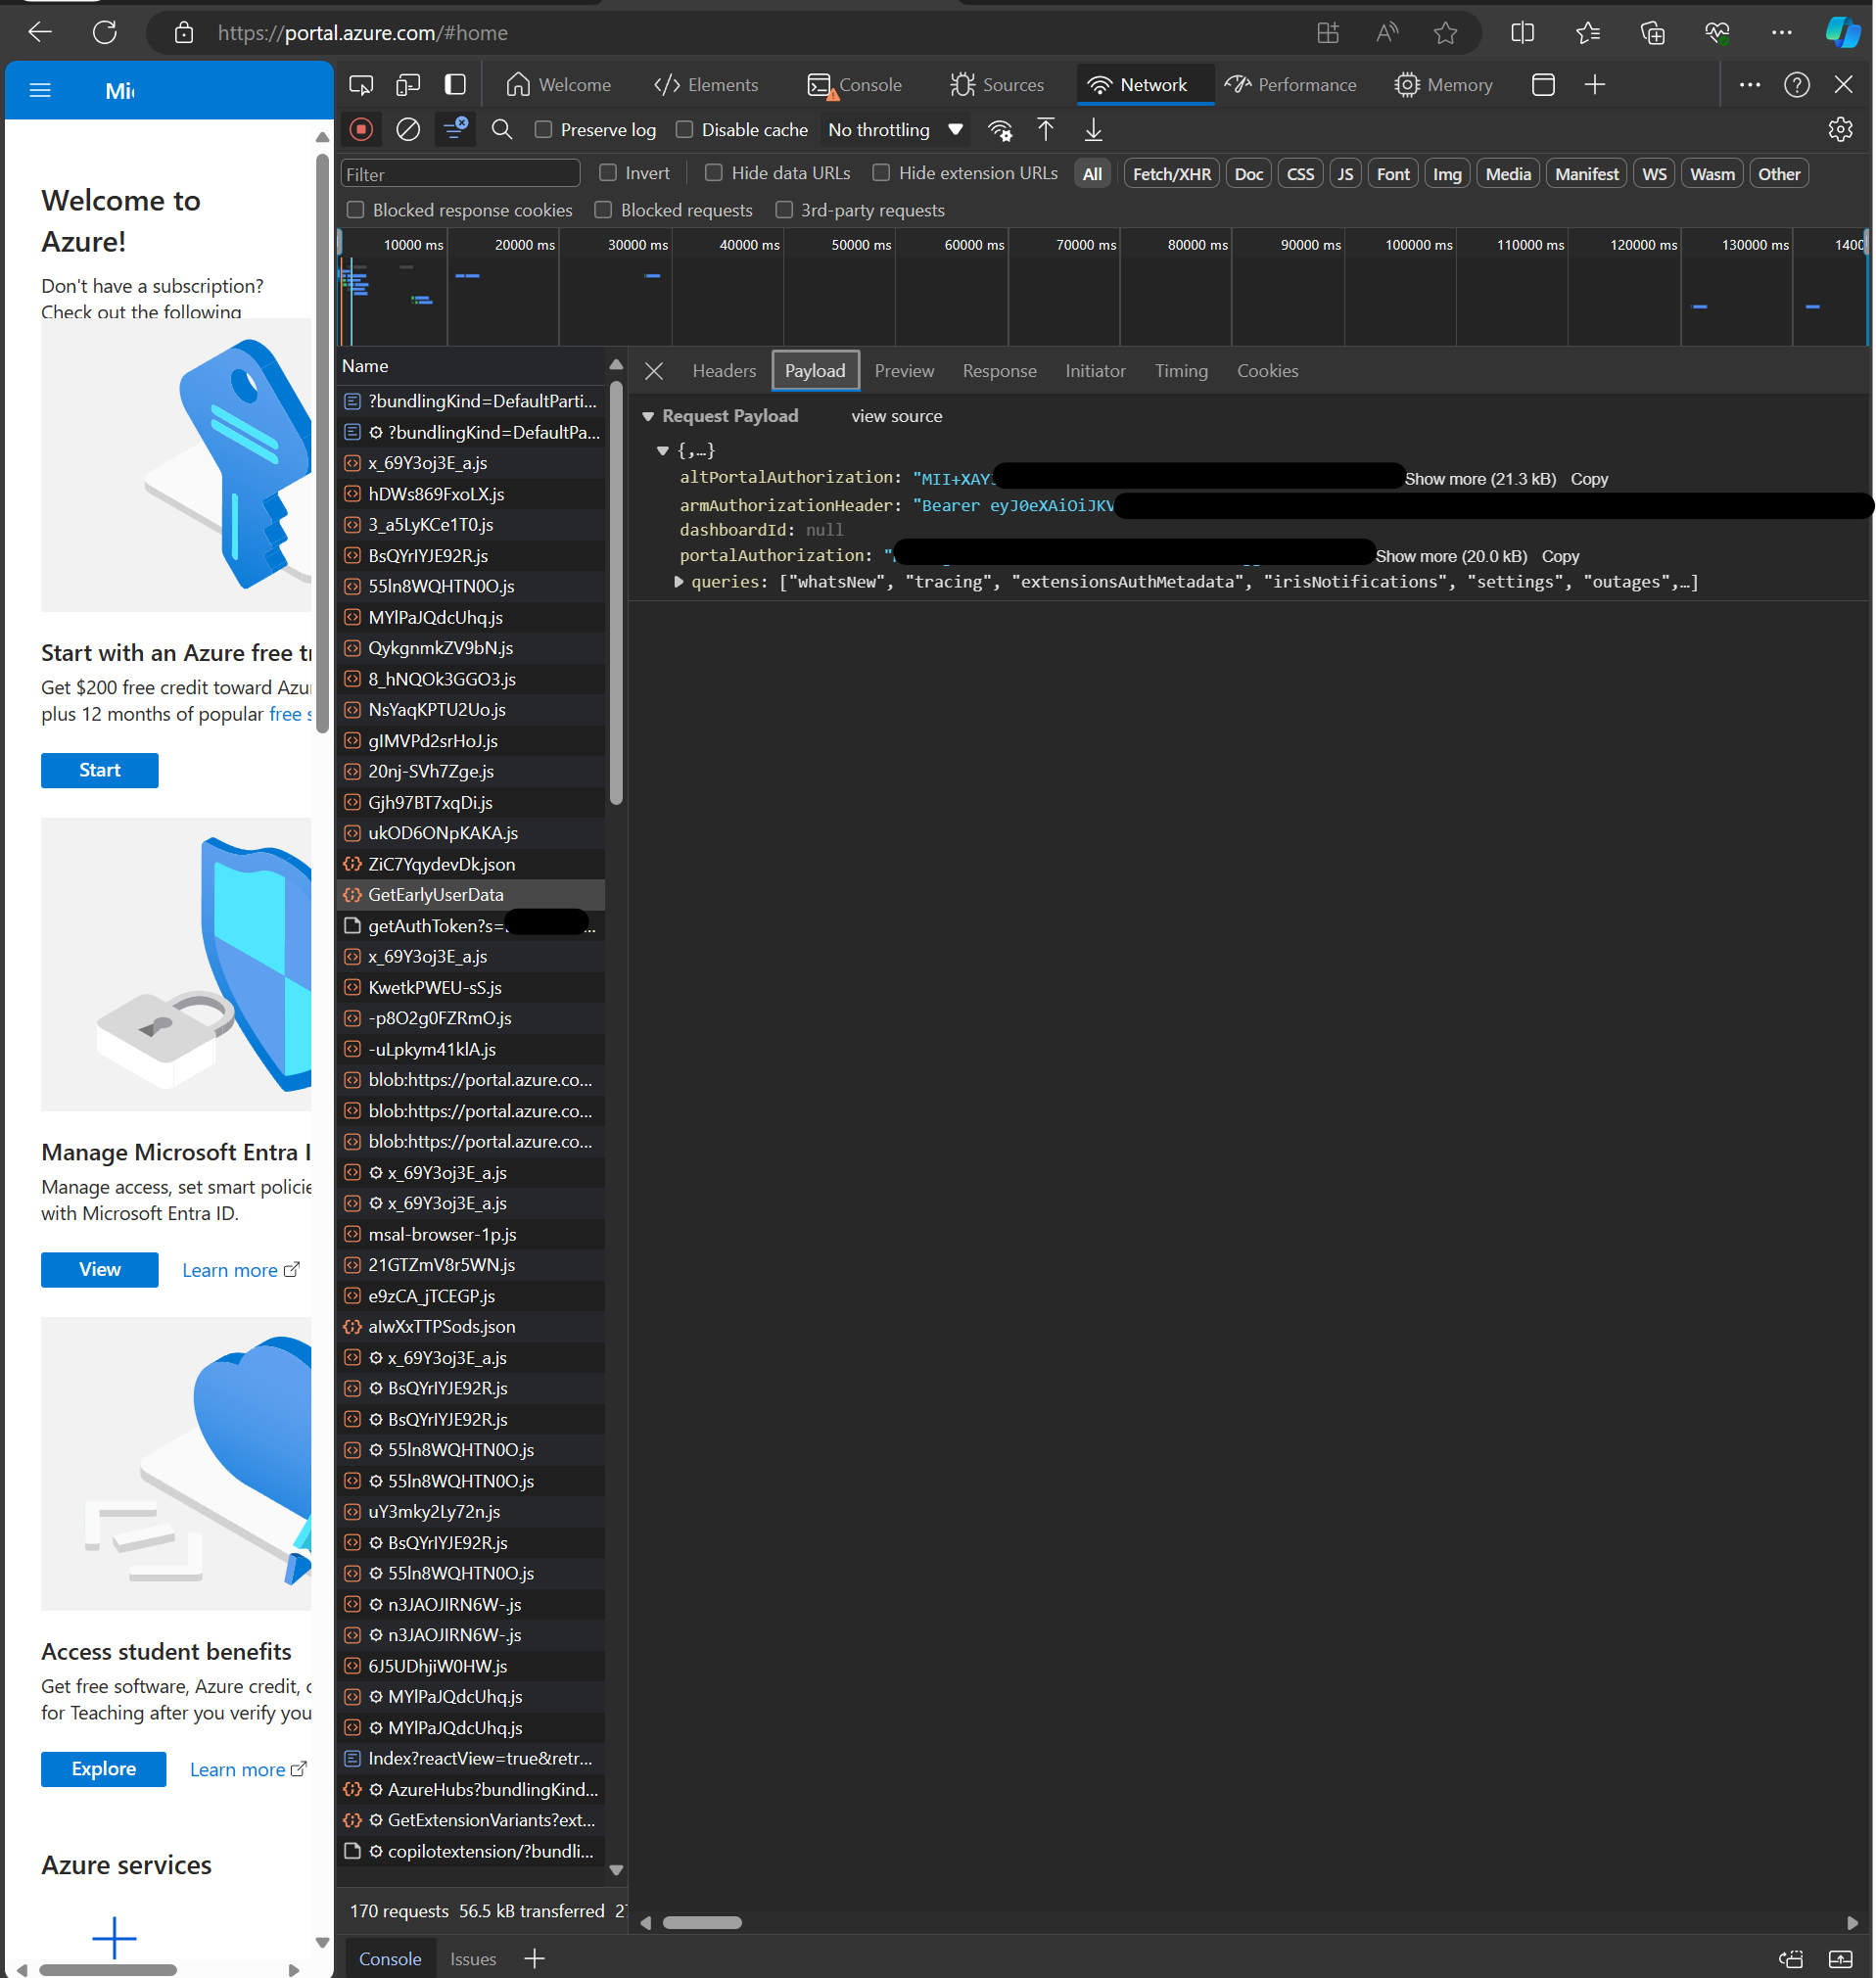Screen dimensions: 1876x1978
Task: Focus the network Filter input field
Action: 460,174
